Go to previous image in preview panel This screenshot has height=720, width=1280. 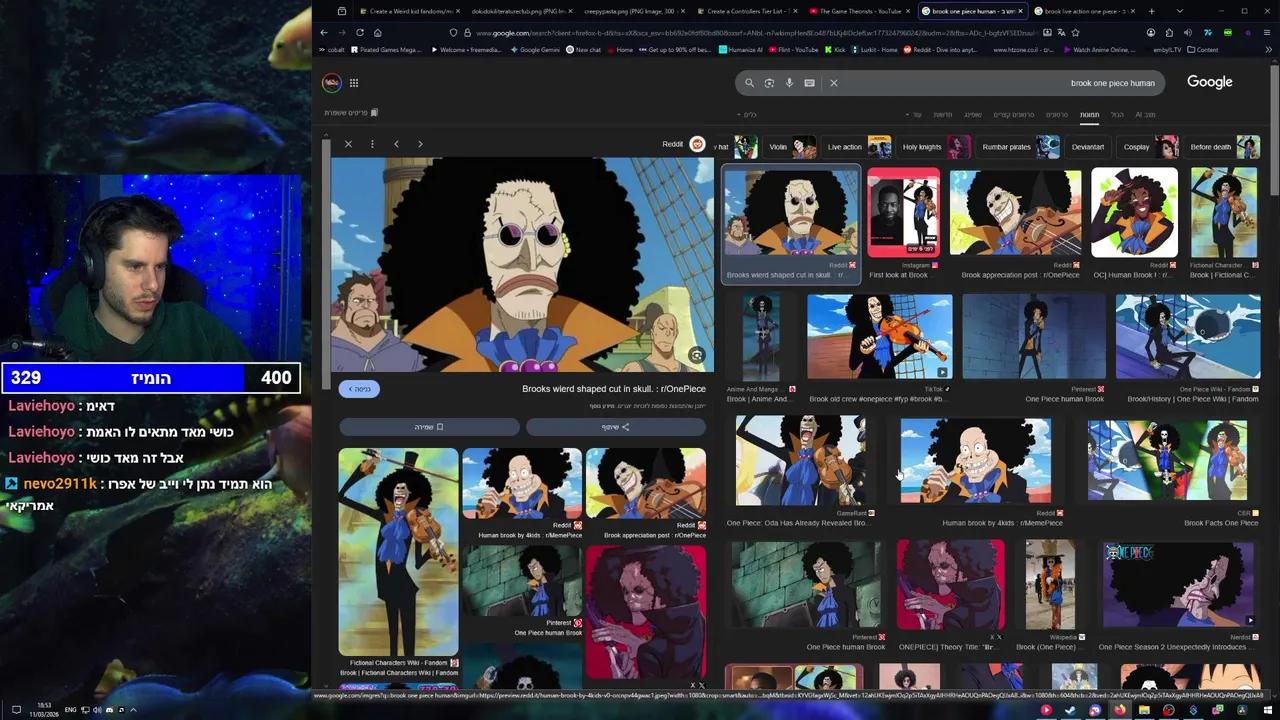tap(396, 144)
